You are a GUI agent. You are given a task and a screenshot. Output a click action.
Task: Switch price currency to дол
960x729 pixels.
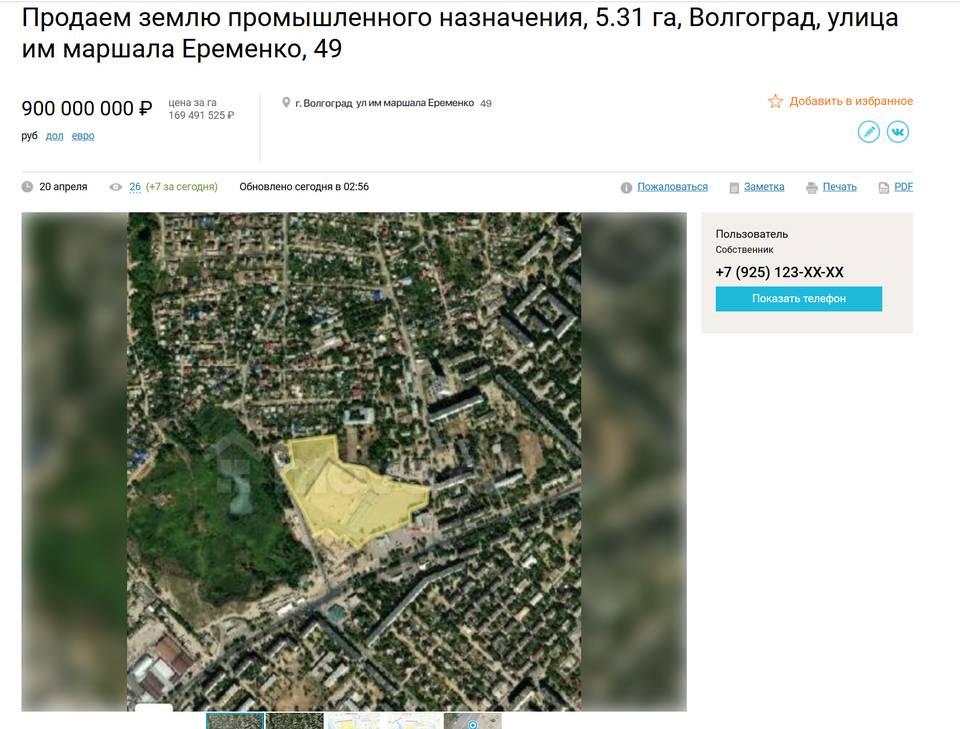[54, 136]
